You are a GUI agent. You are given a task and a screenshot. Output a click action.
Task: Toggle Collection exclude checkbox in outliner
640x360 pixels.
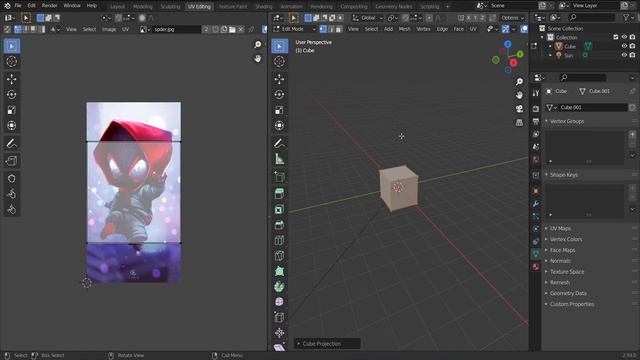[x=616, y=37]
